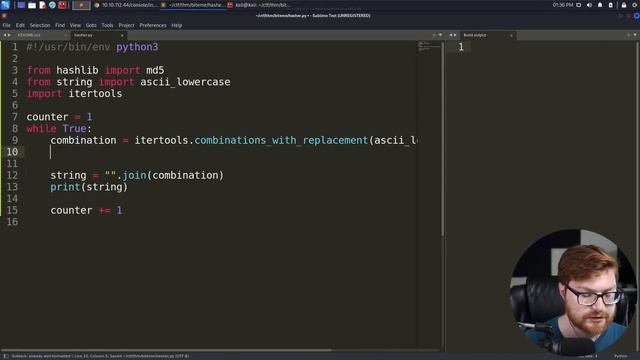
Task: Open the Tools menu
Action: coord(107,25)
